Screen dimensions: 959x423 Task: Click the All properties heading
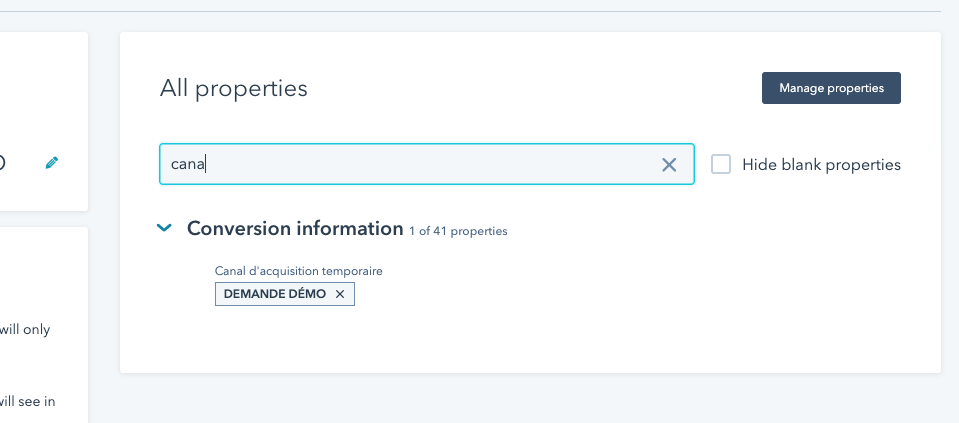tap(233, 88)
